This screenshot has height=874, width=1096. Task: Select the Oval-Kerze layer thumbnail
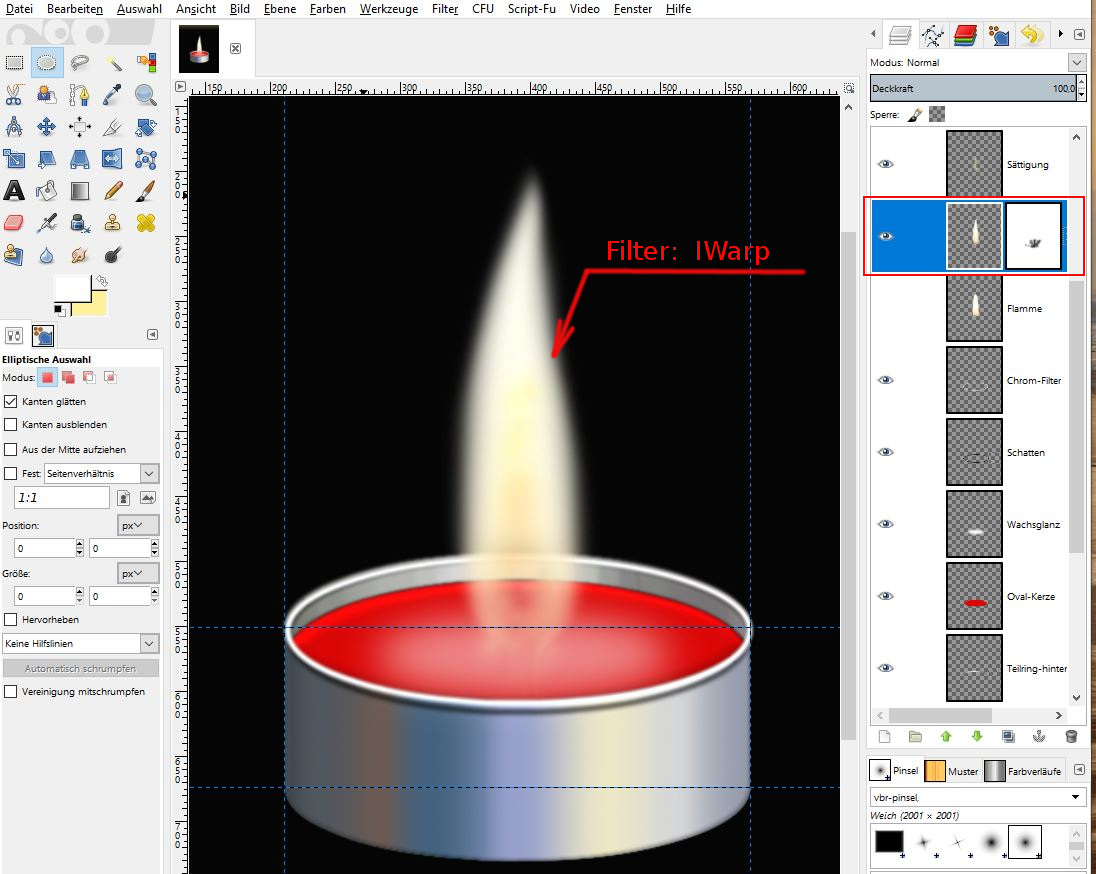pos(974,597)
